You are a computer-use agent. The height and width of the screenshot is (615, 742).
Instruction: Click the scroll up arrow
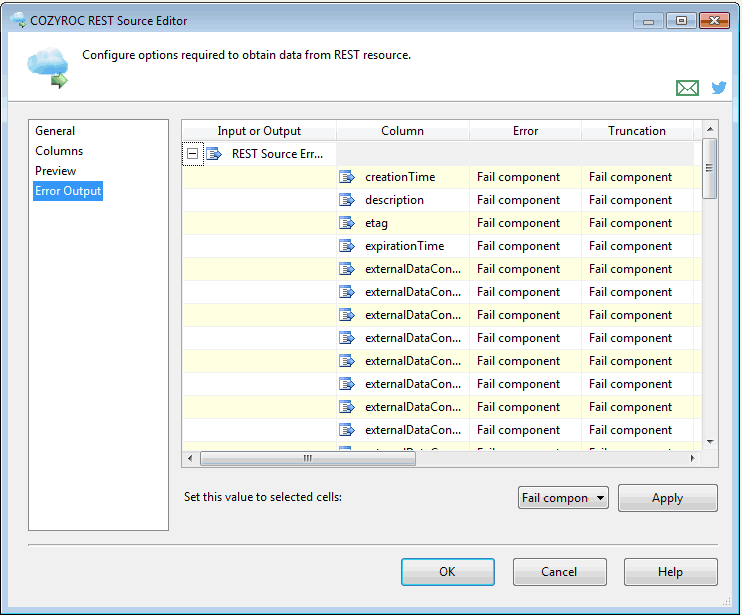click(x=710, y=129)
